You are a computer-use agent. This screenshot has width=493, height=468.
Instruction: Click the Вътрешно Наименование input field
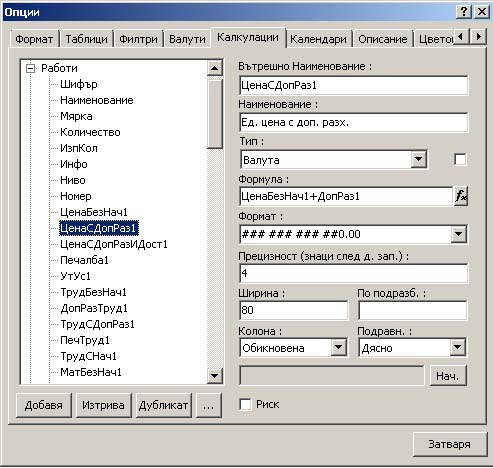353,86
